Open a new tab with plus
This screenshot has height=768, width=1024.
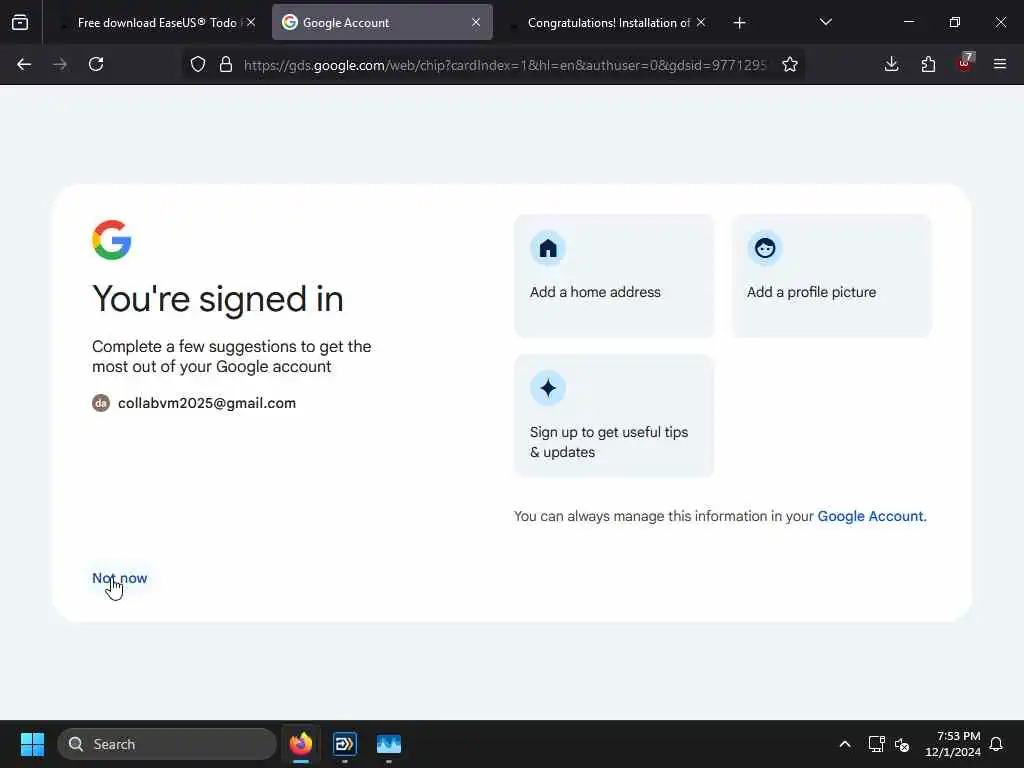[x=739, y=23]
